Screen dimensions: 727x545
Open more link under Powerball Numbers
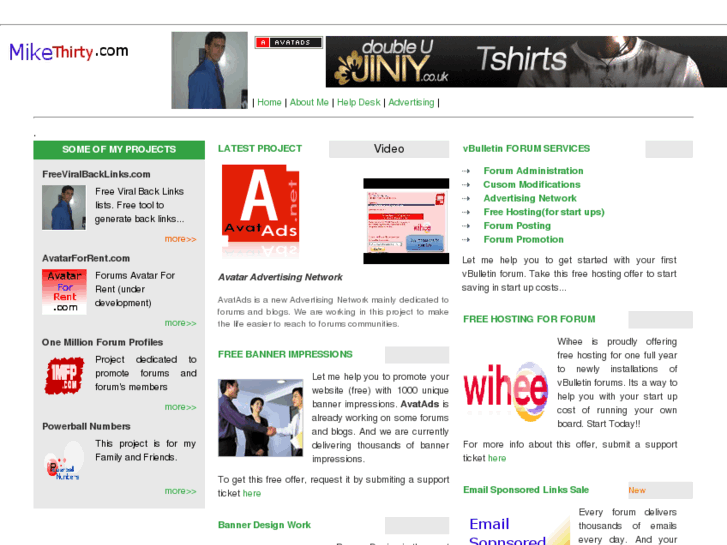[180, 491]
